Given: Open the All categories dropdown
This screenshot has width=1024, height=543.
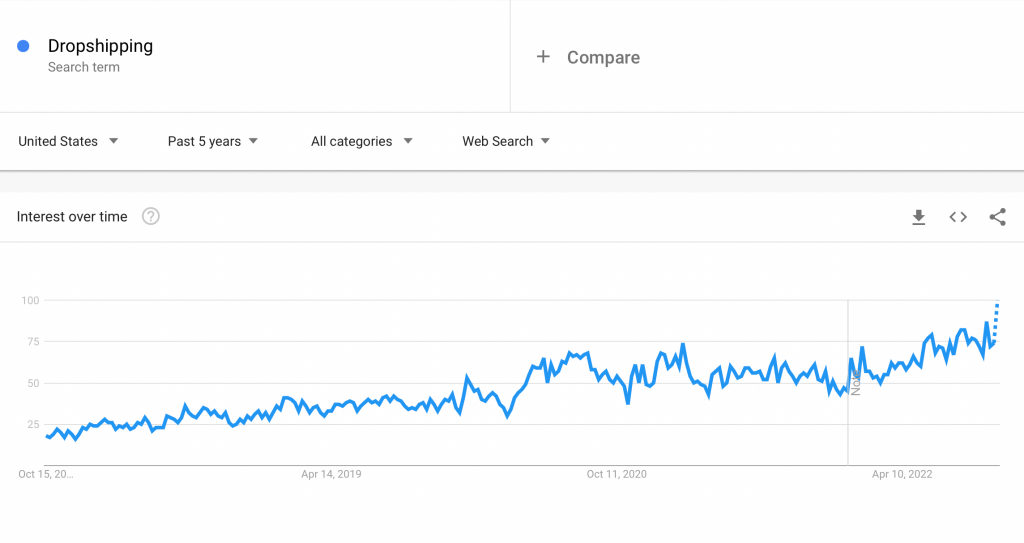Looking at the screenshot, I should [362, 141].
